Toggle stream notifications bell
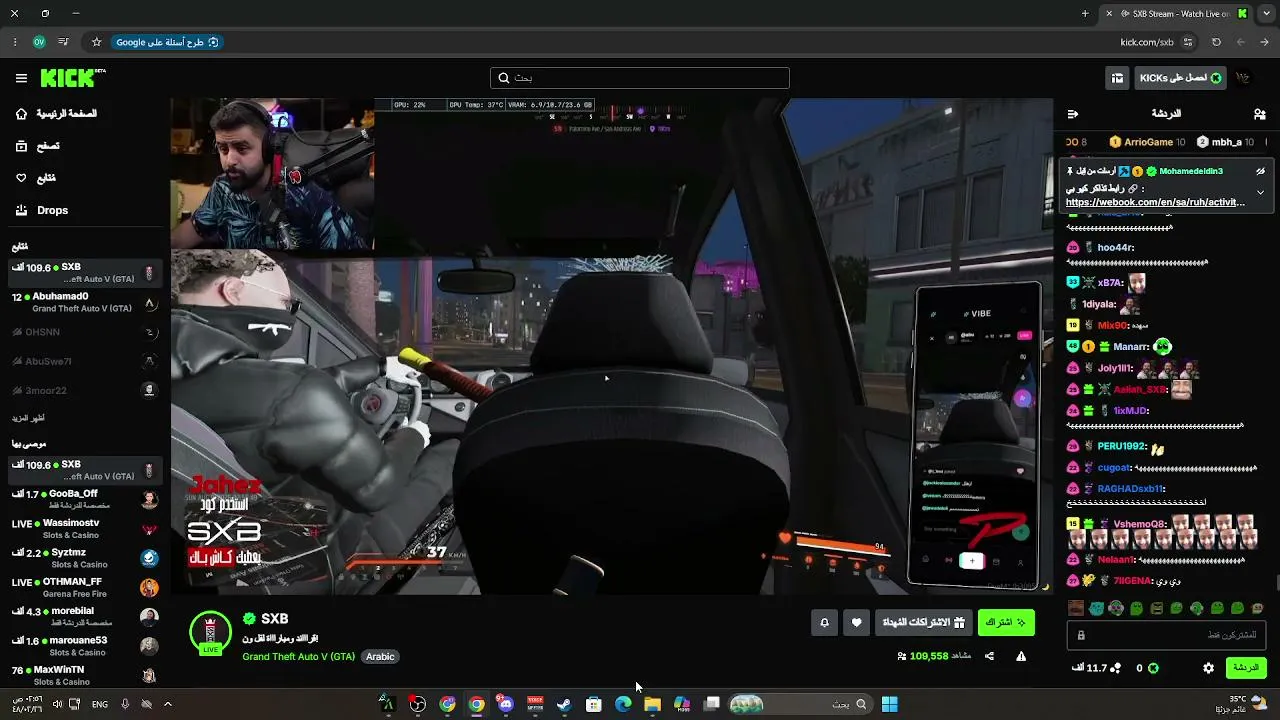1280x720 pixels. (x=824, y=622)
